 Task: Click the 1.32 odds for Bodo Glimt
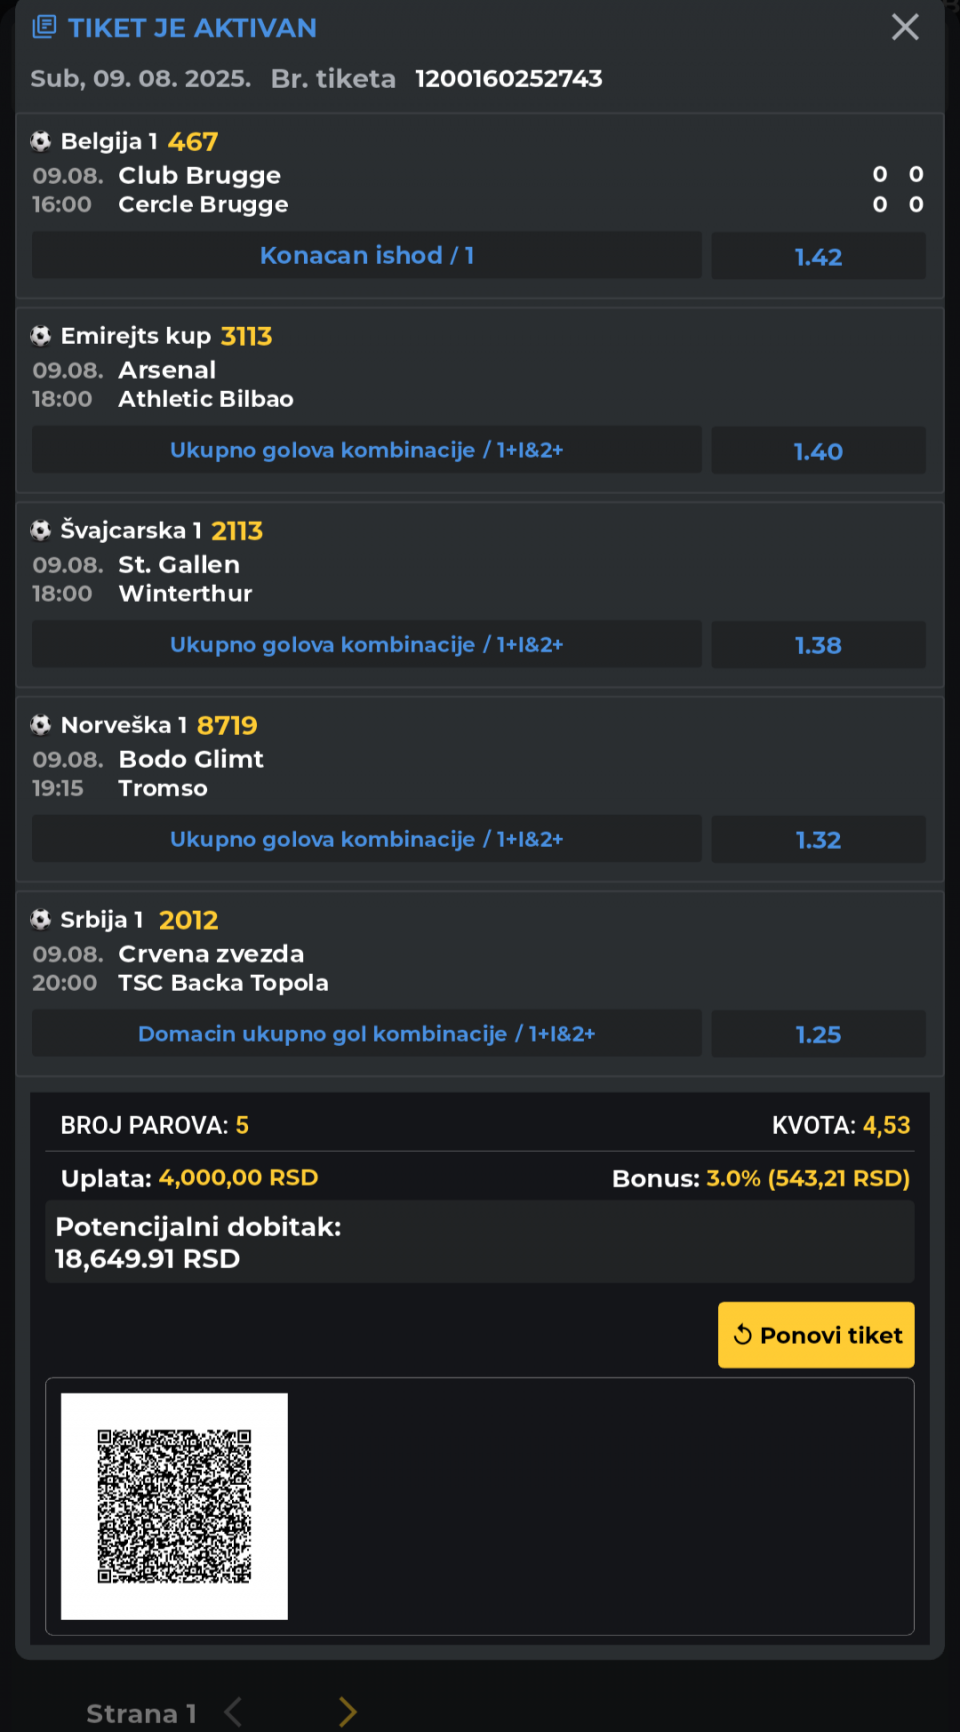tap(818, 840)
